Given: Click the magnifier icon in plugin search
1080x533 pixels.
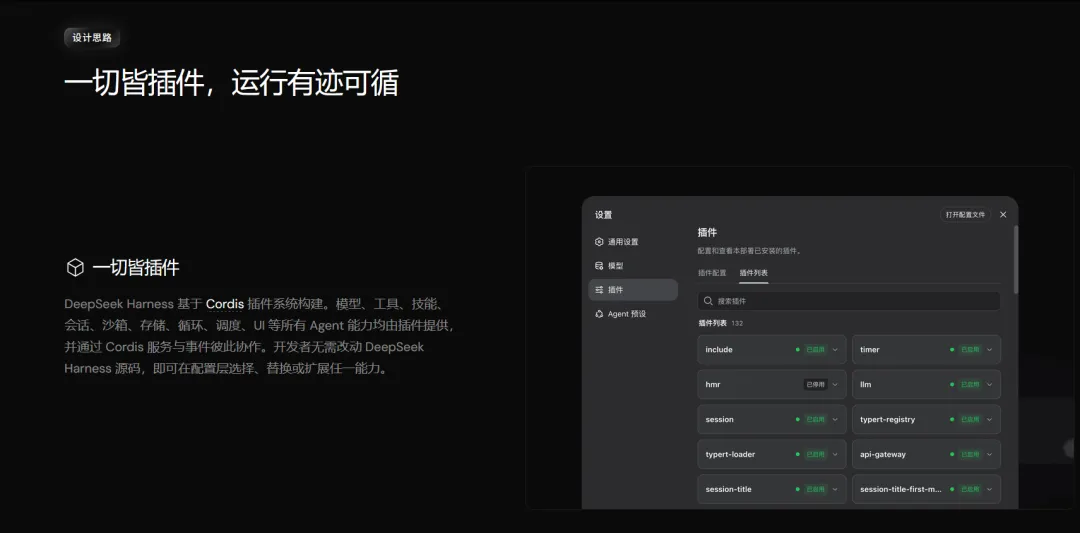Looking at the screenshot, I should pyautogui.click(x=708, y=301).
